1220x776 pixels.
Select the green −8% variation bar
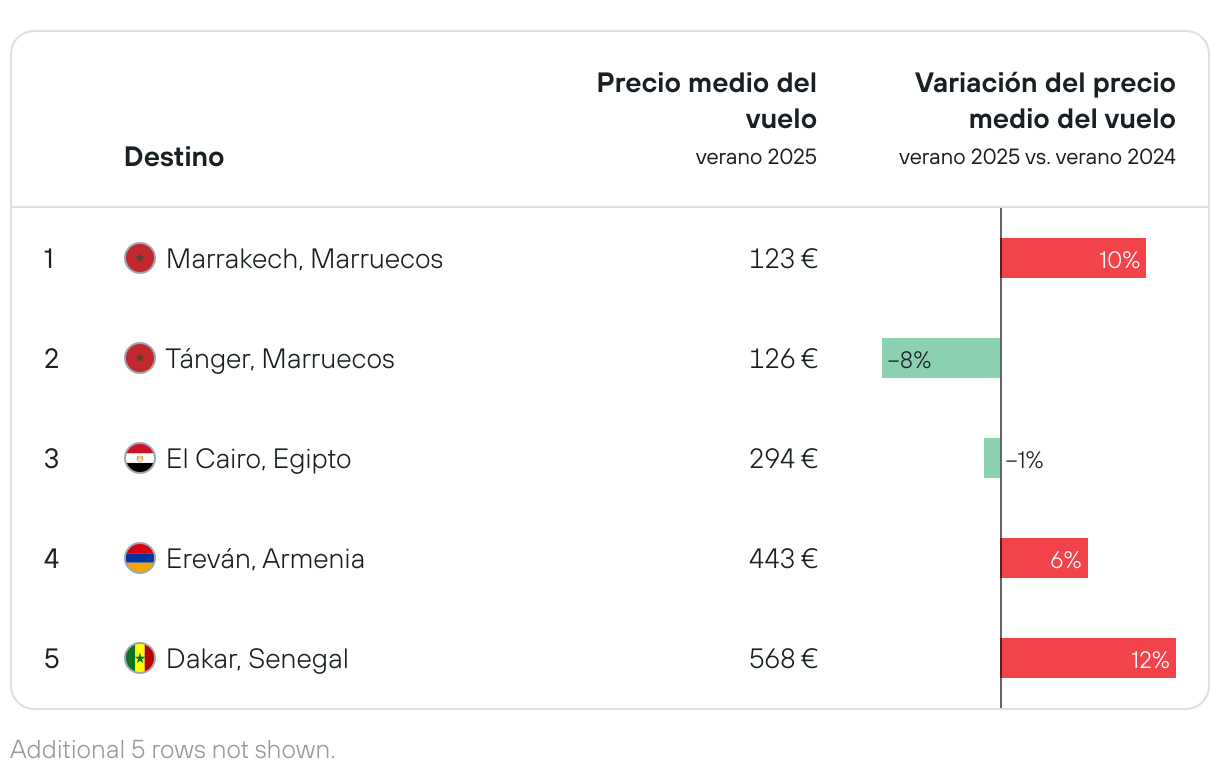(941, 358)
